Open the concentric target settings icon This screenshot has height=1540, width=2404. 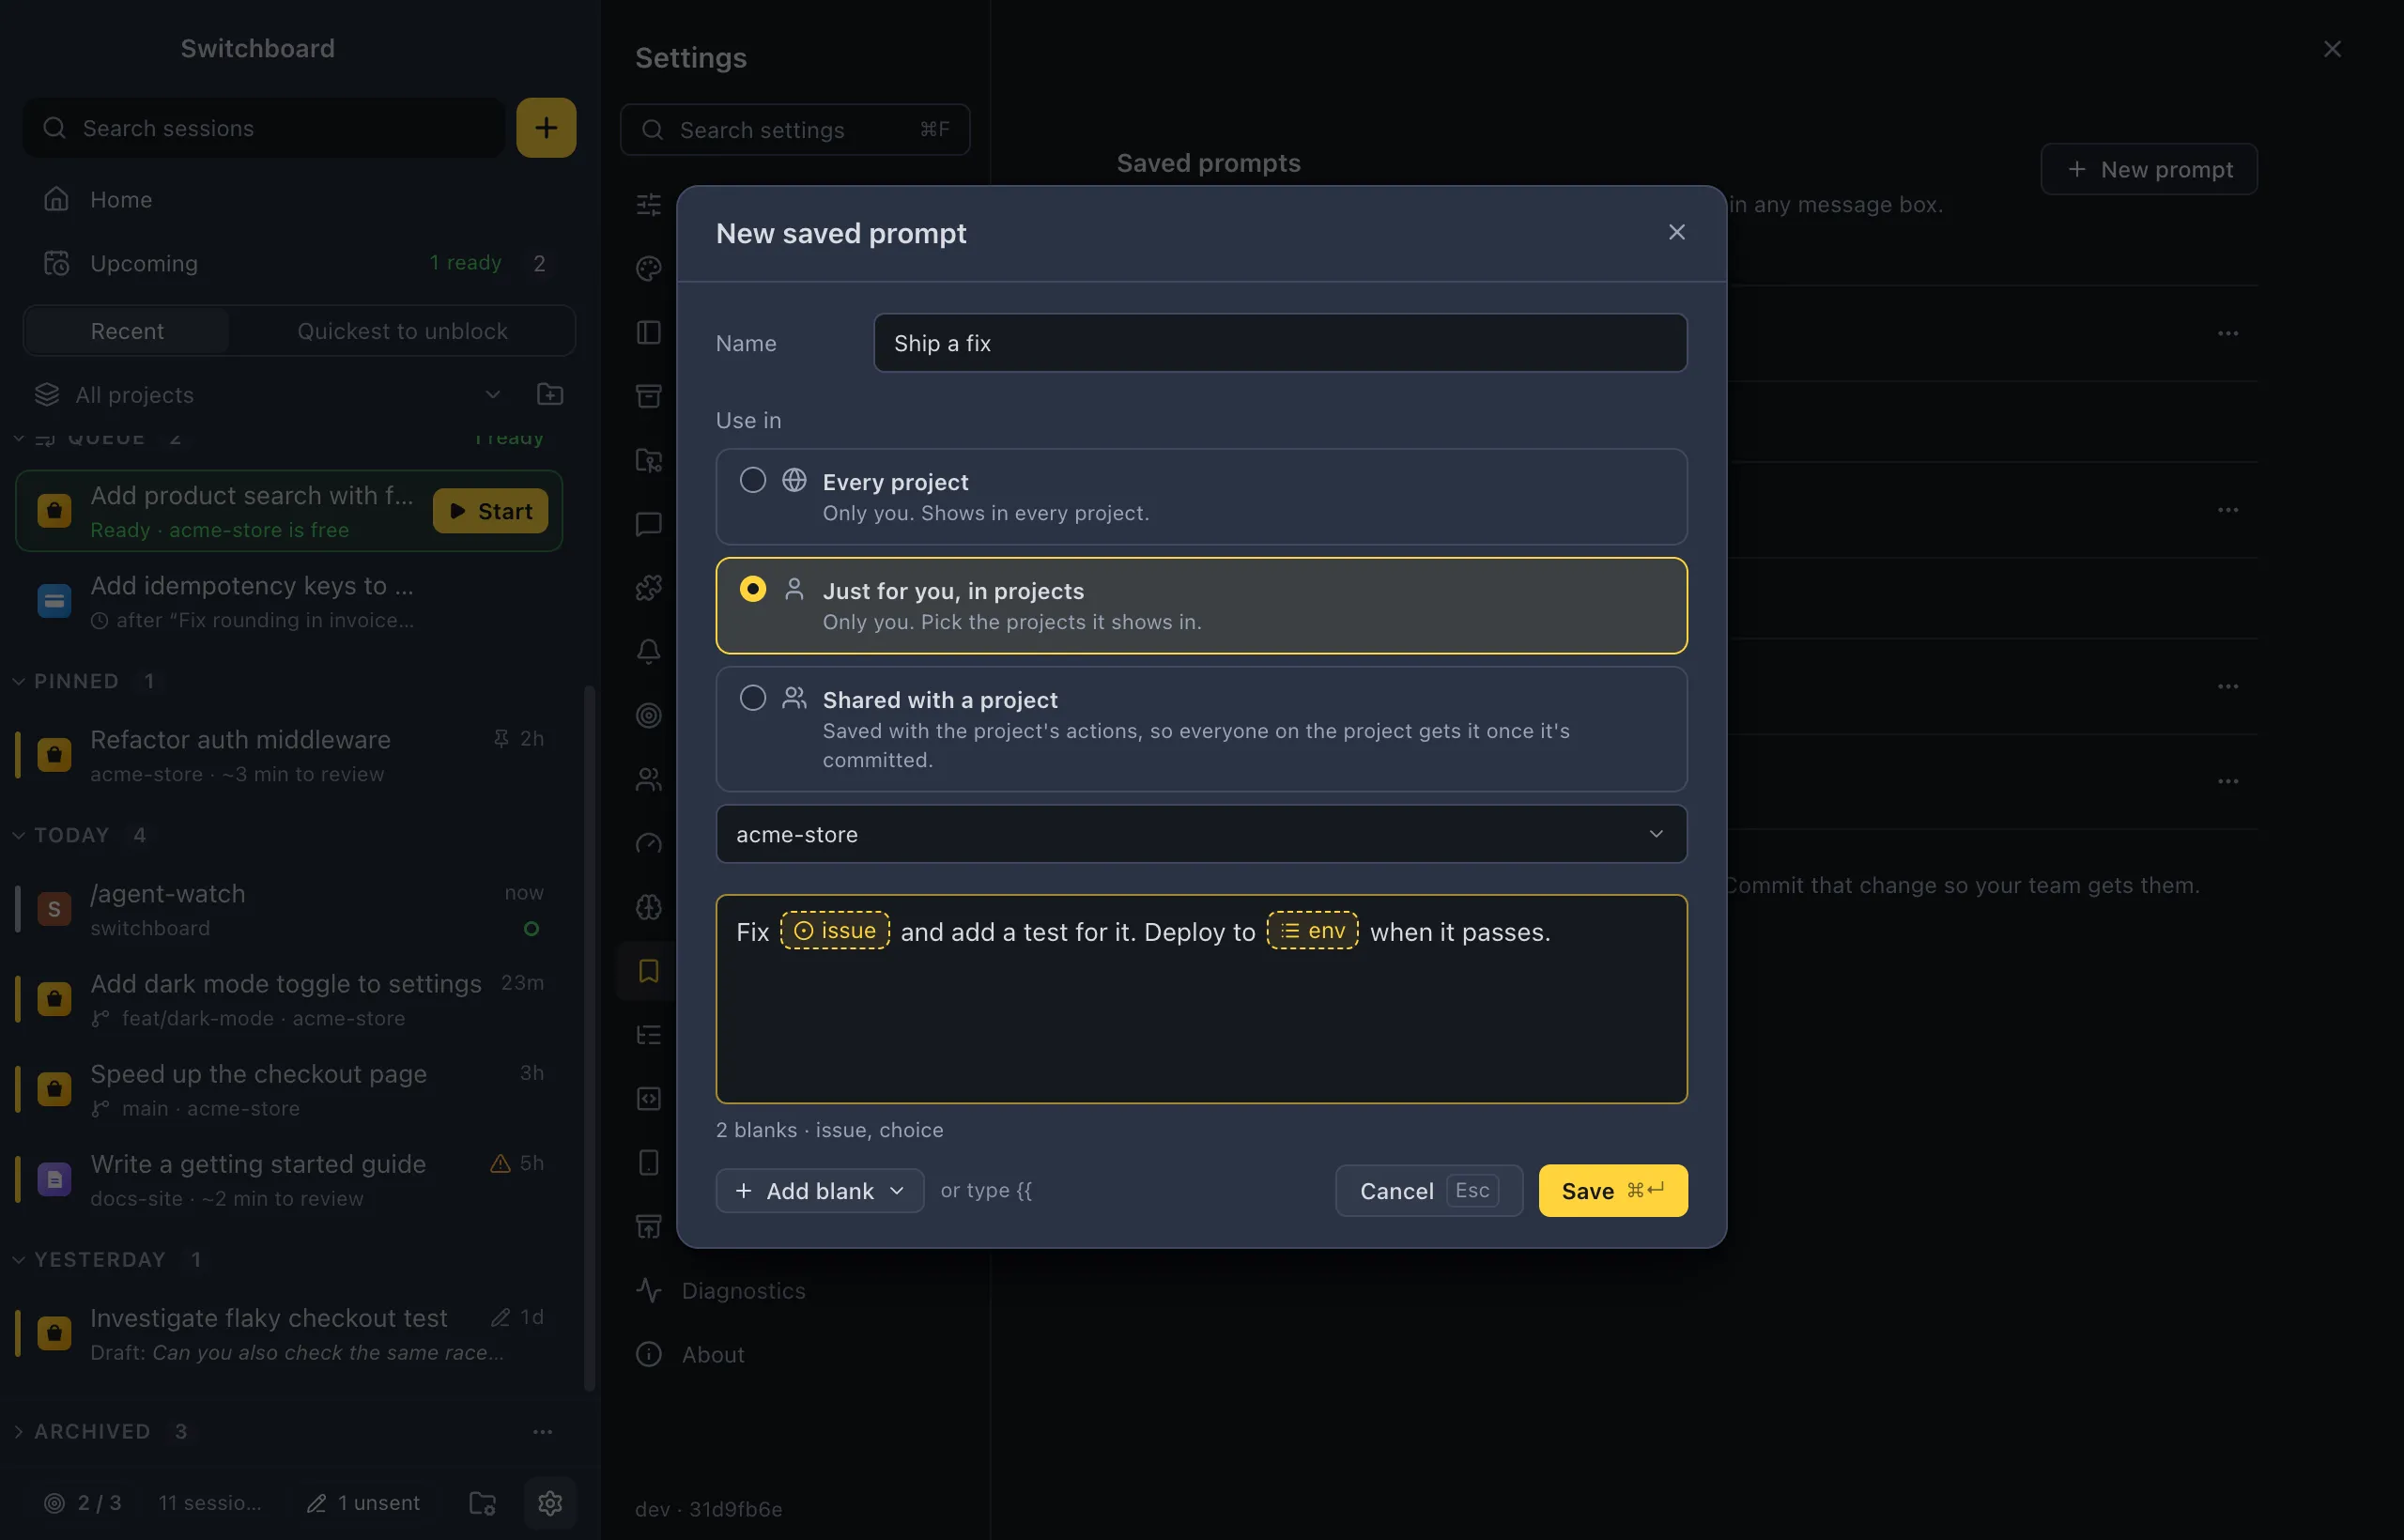[x=649, y=715]
